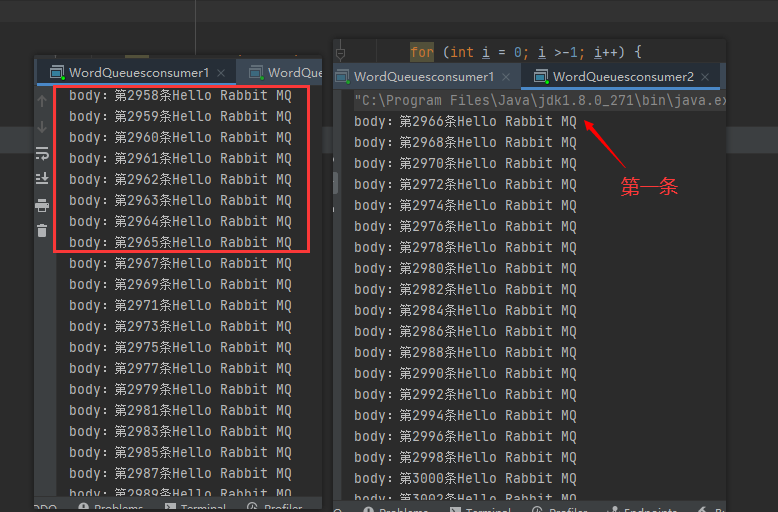This screenshot has height=512, width=778.
Task: Click the console line for message 2958
Action: tap(180, 96)
